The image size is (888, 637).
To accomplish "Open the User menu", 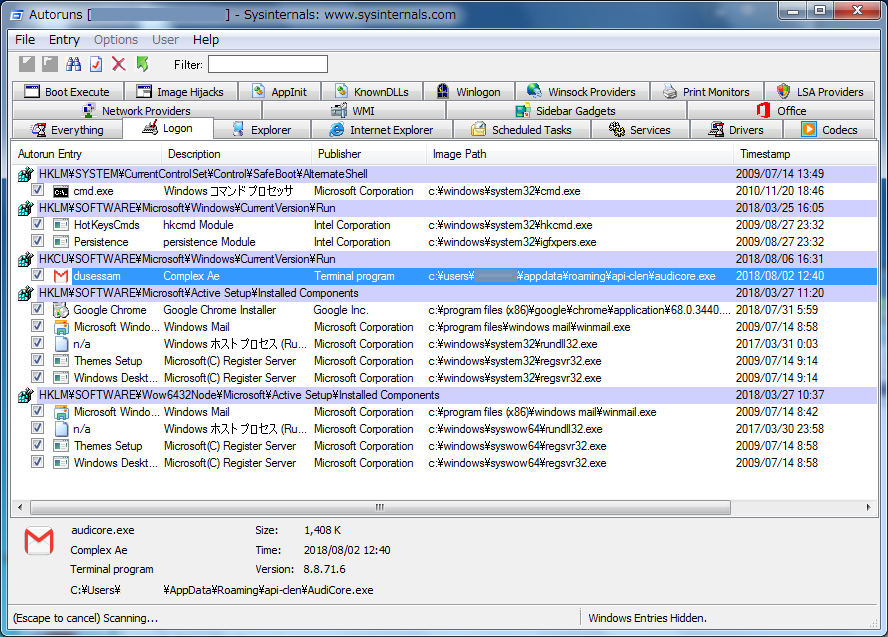I will [165, 40].
